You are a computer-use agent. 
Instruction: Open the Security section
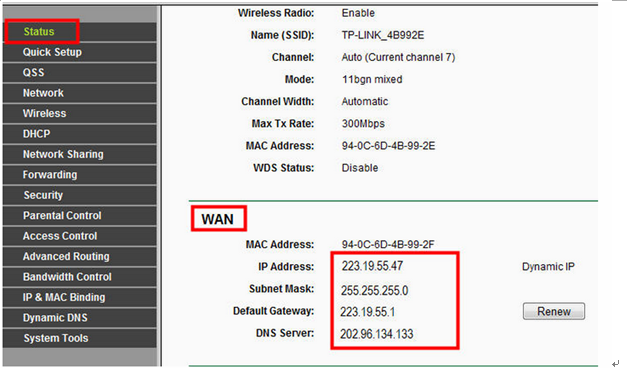tap(43, 195)
